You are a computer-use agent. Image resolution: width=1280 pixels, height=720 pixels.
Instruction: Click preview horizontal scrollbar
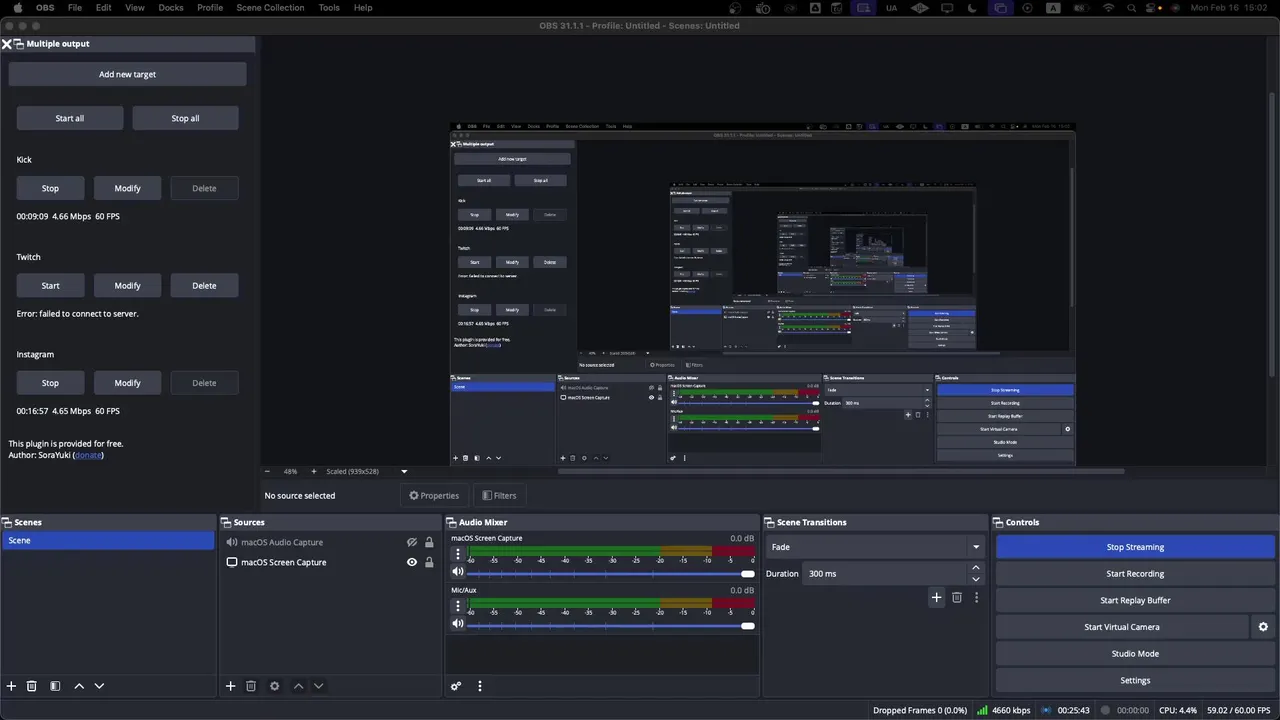tap(841, 471)
